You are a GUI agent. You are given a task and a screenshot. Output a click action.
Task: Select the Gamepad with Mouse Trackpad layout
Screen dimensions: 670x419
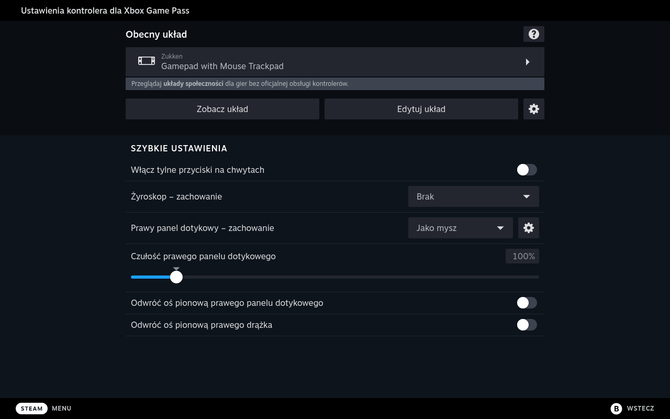coord(335,62)
